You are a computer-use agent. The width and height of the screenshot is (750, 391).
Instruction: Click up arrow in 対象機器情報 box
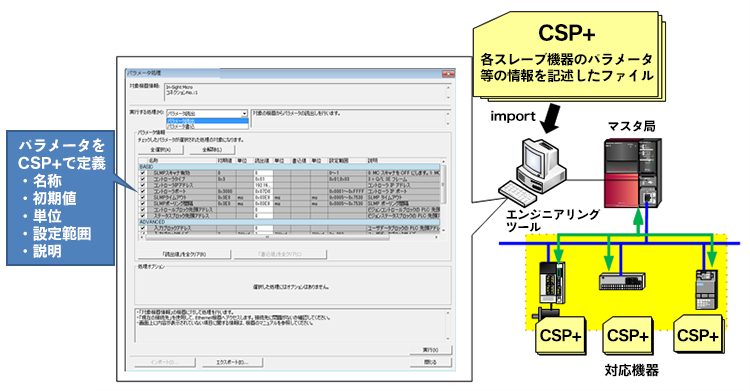tap(448, 87)
